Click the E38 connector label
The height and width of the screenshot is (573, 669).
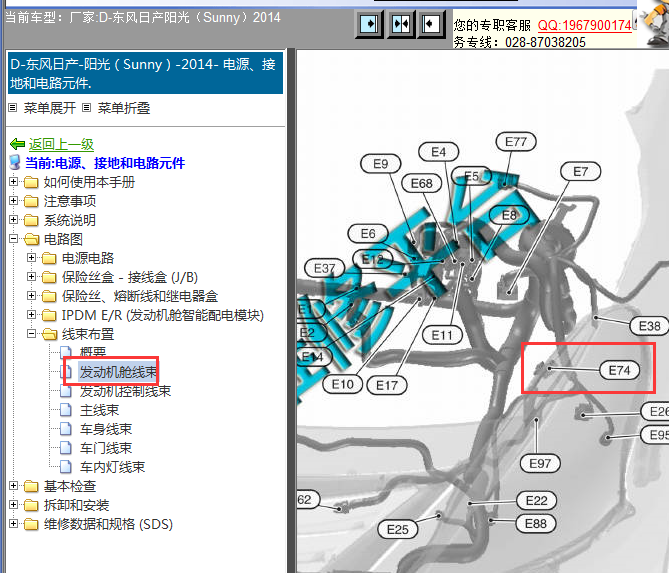tap(649, 326)
